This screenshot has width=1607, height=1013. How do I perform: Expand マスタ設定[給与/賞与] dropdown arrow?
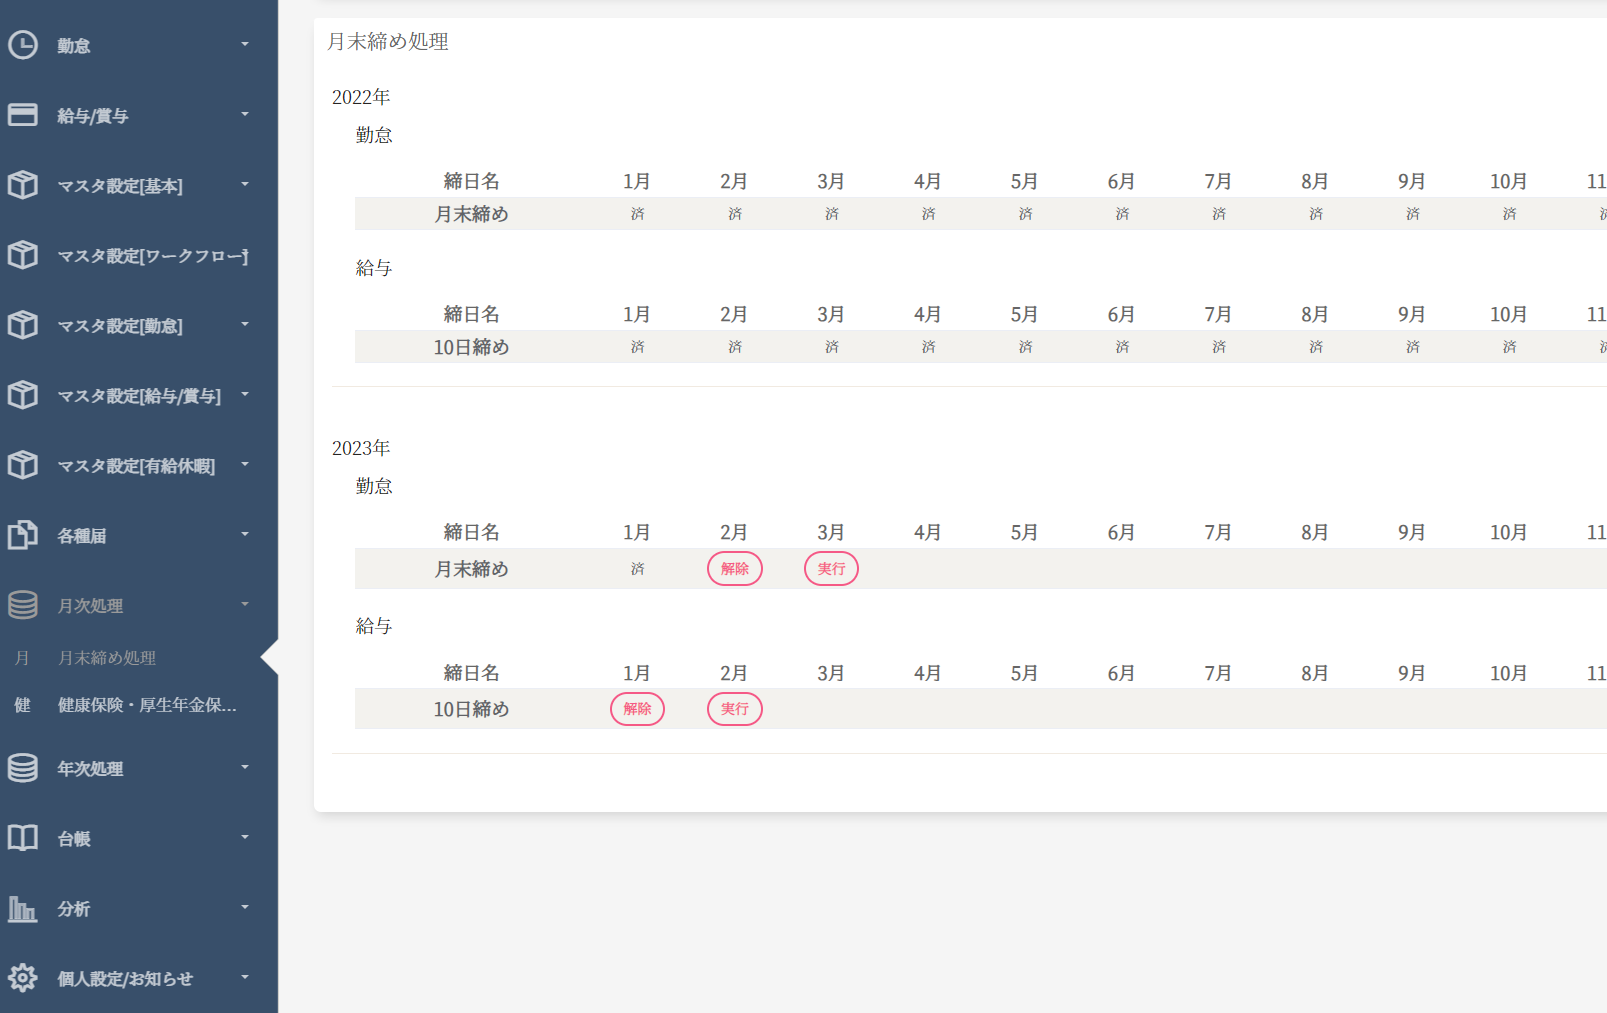(x=245, y=394)
